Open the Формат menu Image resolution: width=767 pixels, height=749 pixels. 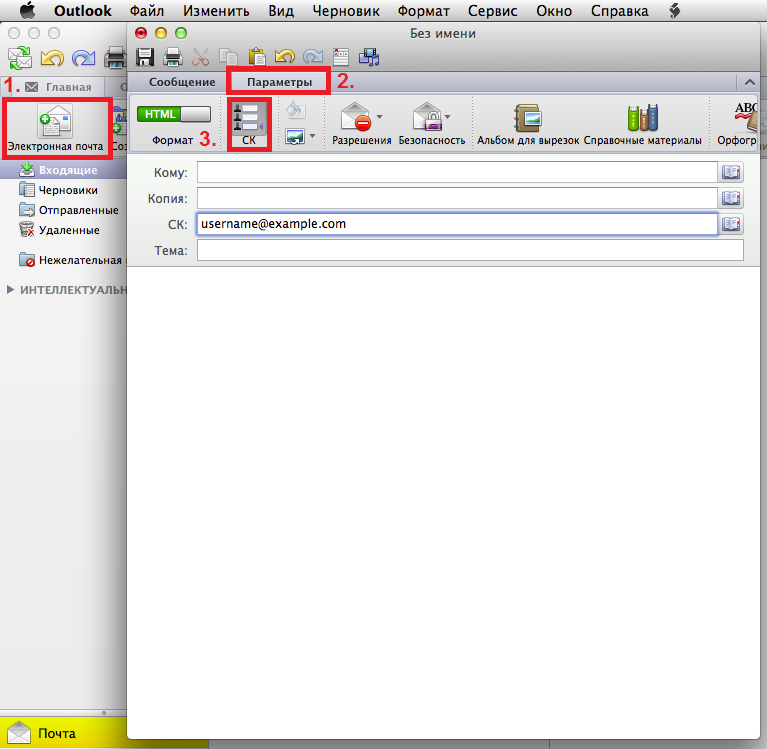click(424, 11)
